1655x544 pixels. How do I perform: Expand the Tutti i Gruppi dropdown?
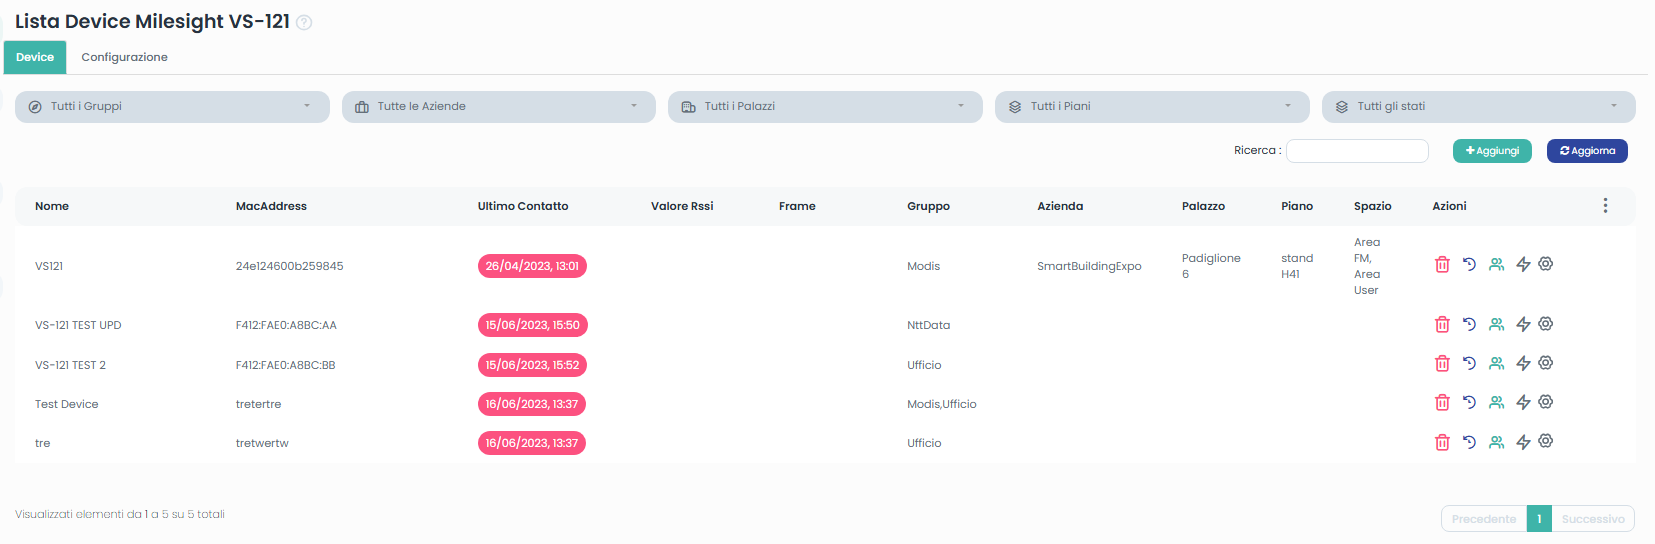(x=172, y=107)
